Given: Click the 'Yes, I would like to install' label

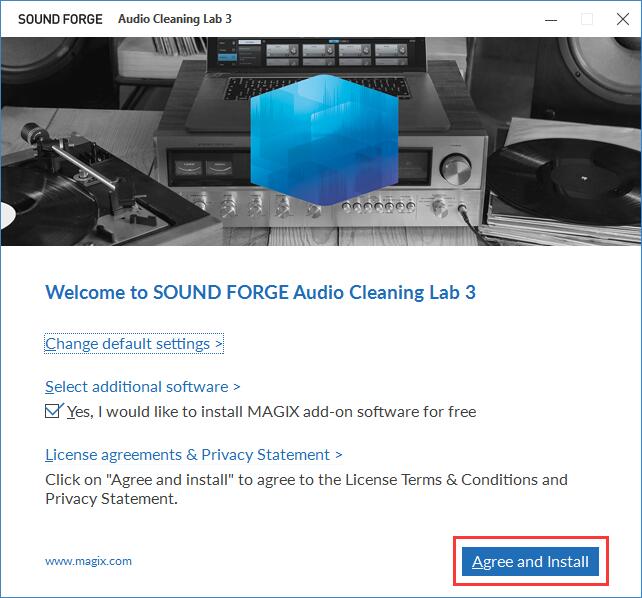Looking at the screenshot, I should [272, 411].
